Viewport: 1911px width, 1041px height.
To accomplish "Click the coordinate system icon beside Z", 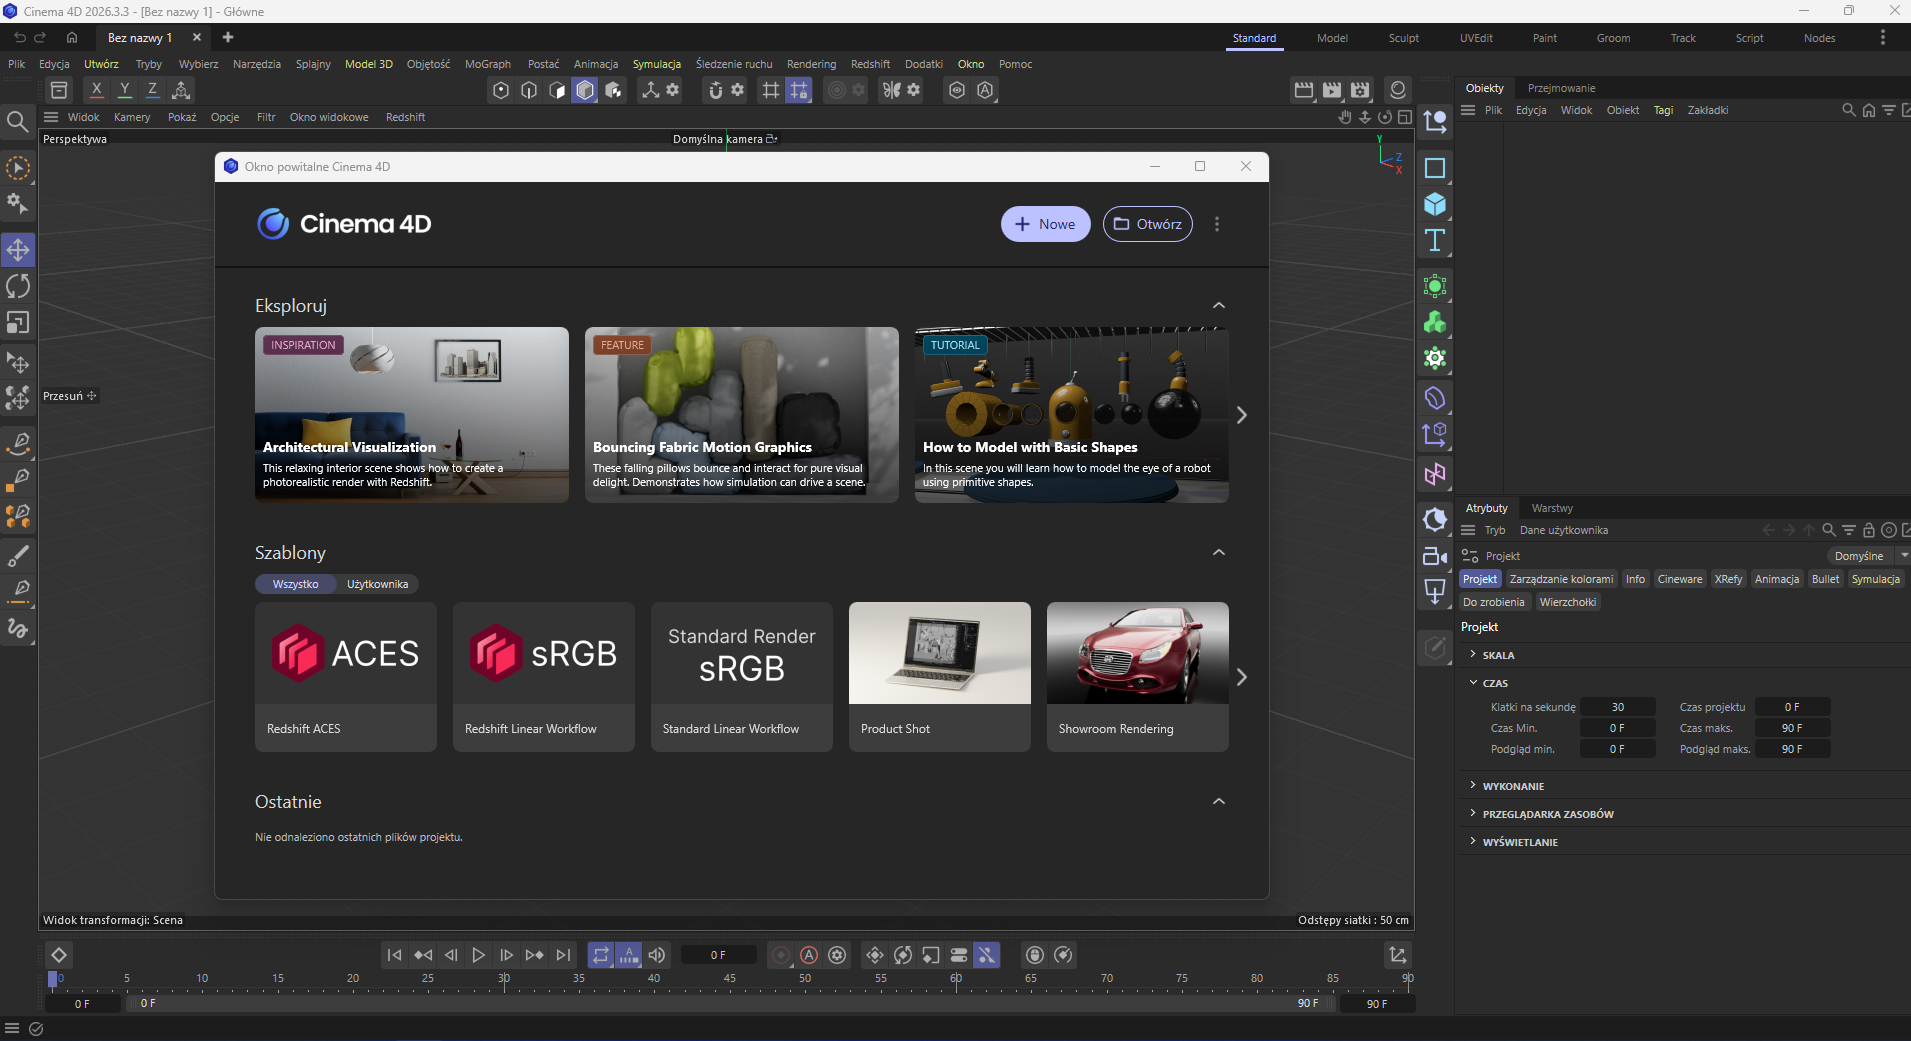I will pos(181,90).
